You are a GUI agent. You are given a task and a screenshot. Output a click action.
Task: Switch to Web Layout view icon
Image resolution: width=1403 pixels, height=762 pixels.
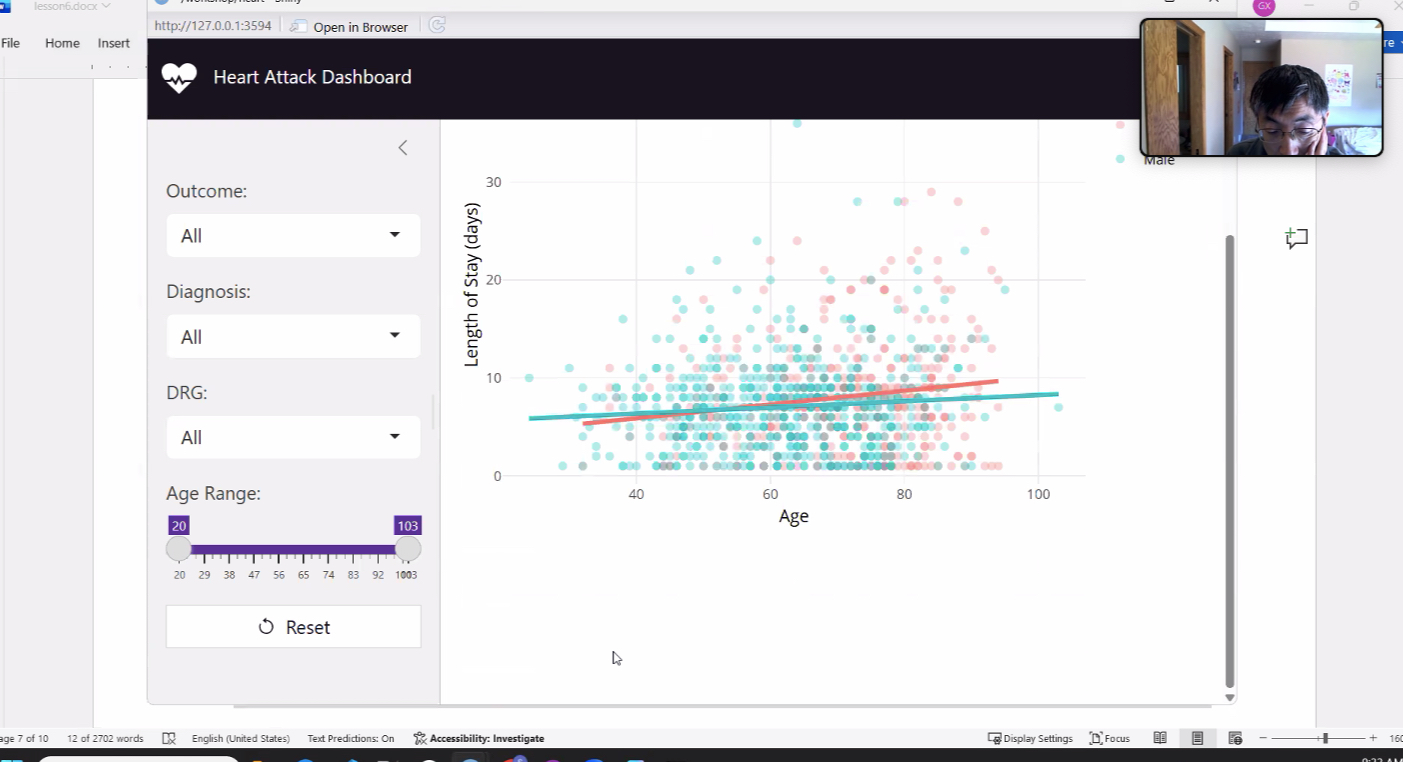click(1234, 738)
